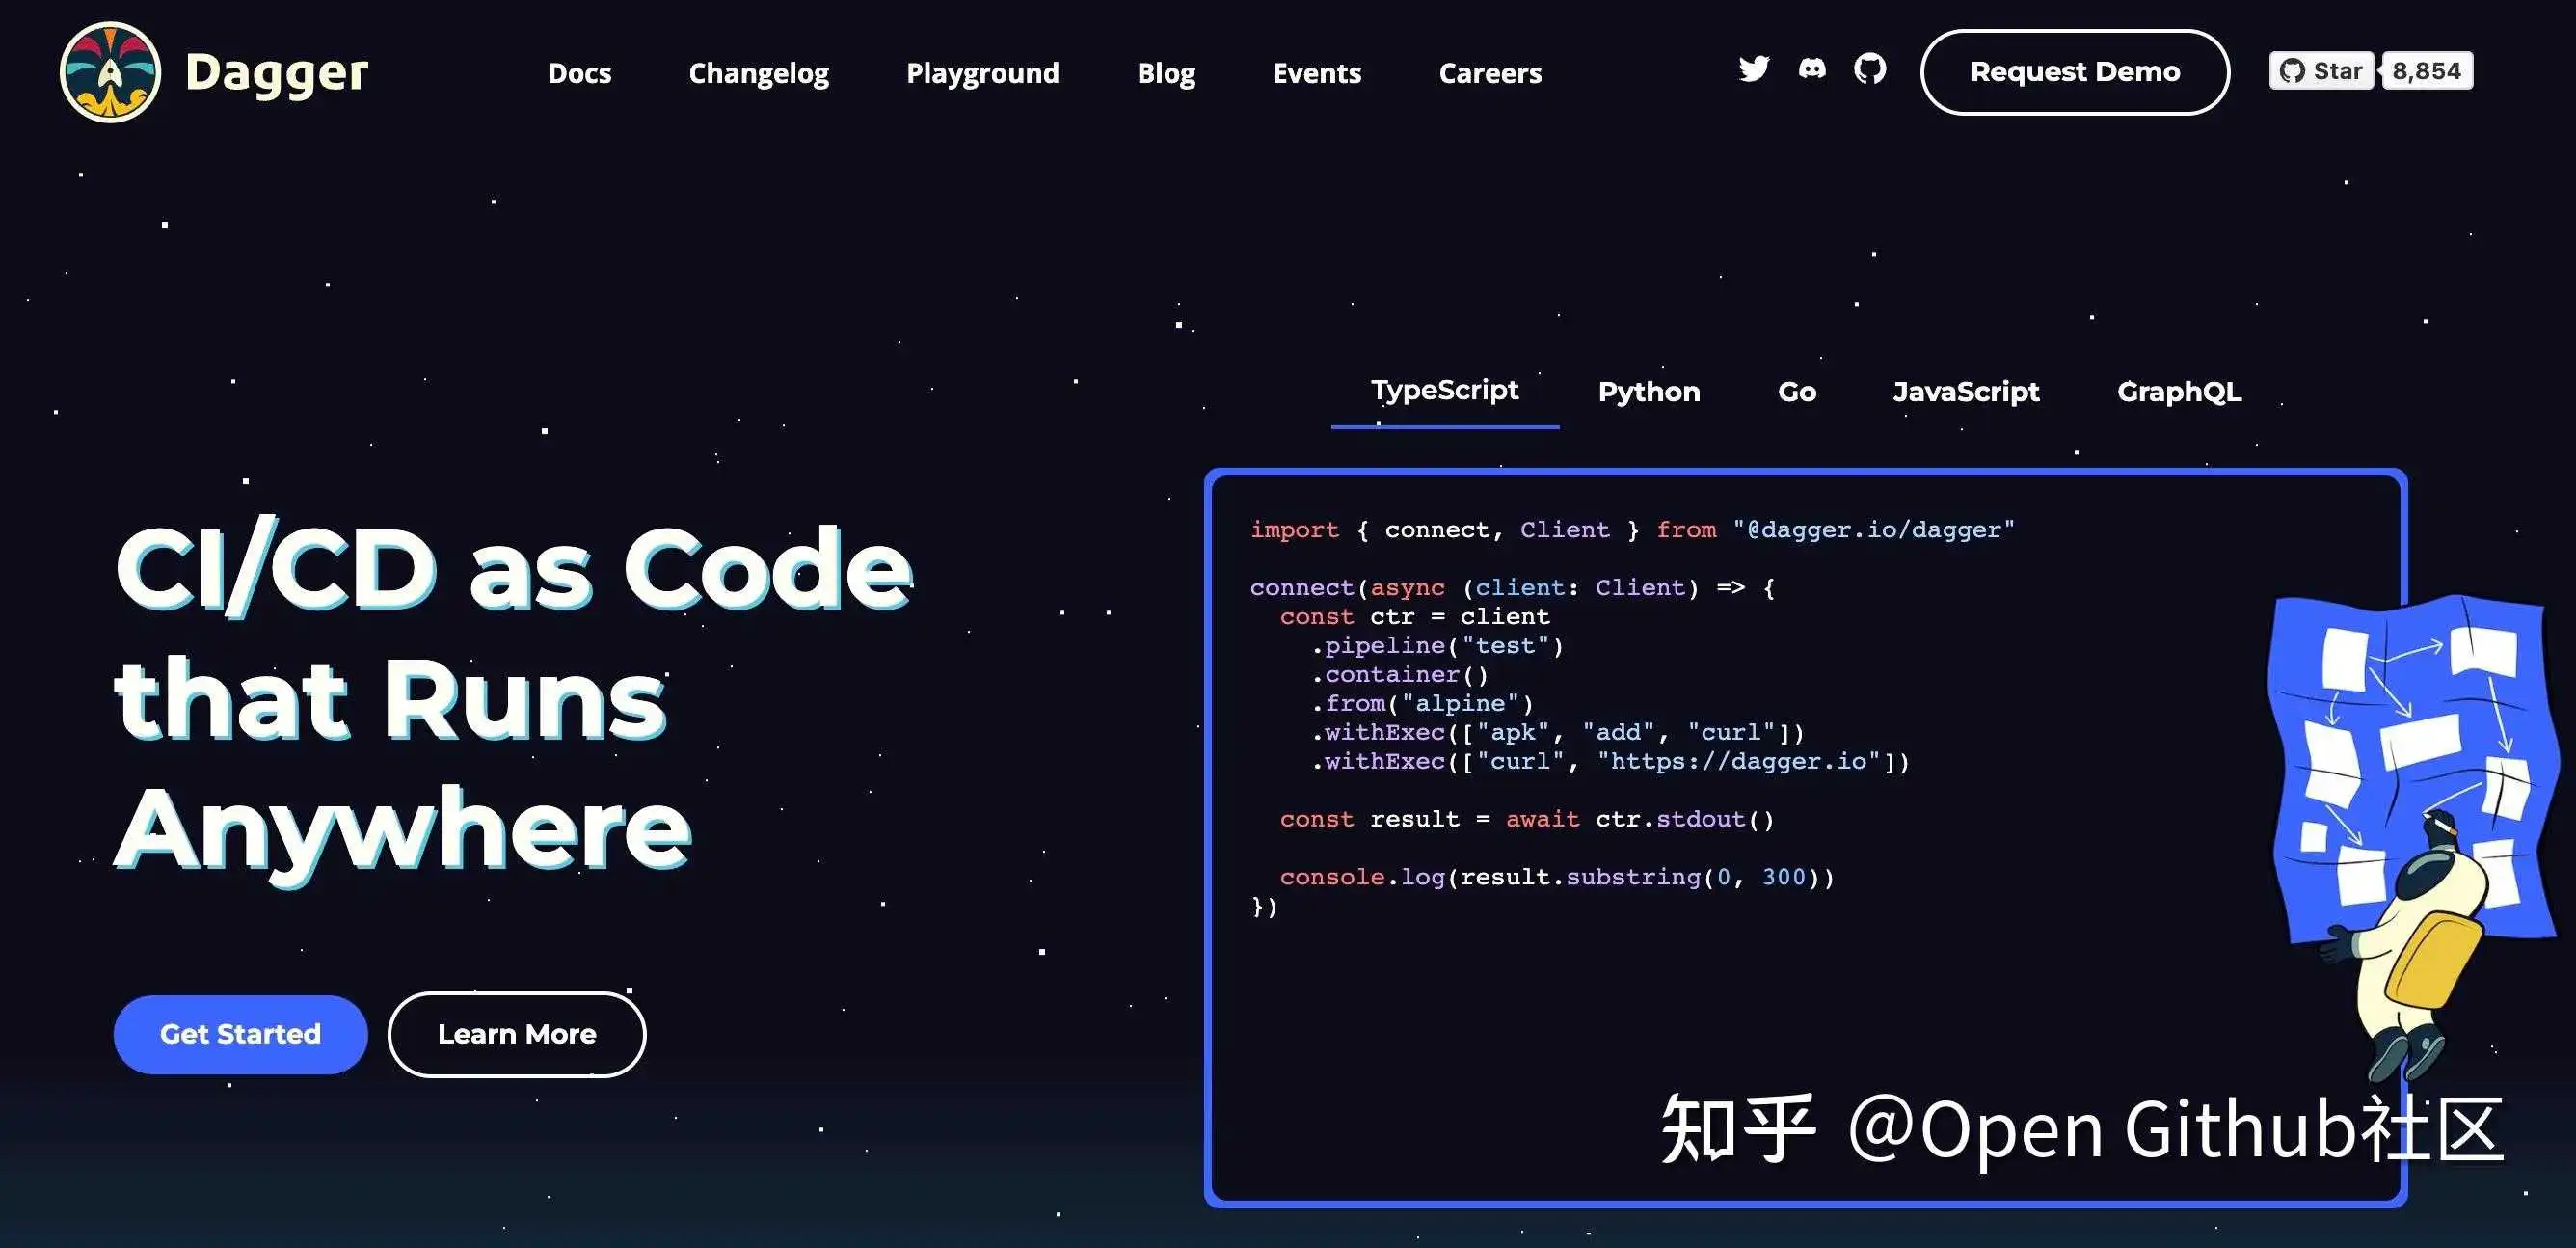Go to the Playground page
The height and width of the screenshot is (1248, 2576).
(x=982, y=74)
